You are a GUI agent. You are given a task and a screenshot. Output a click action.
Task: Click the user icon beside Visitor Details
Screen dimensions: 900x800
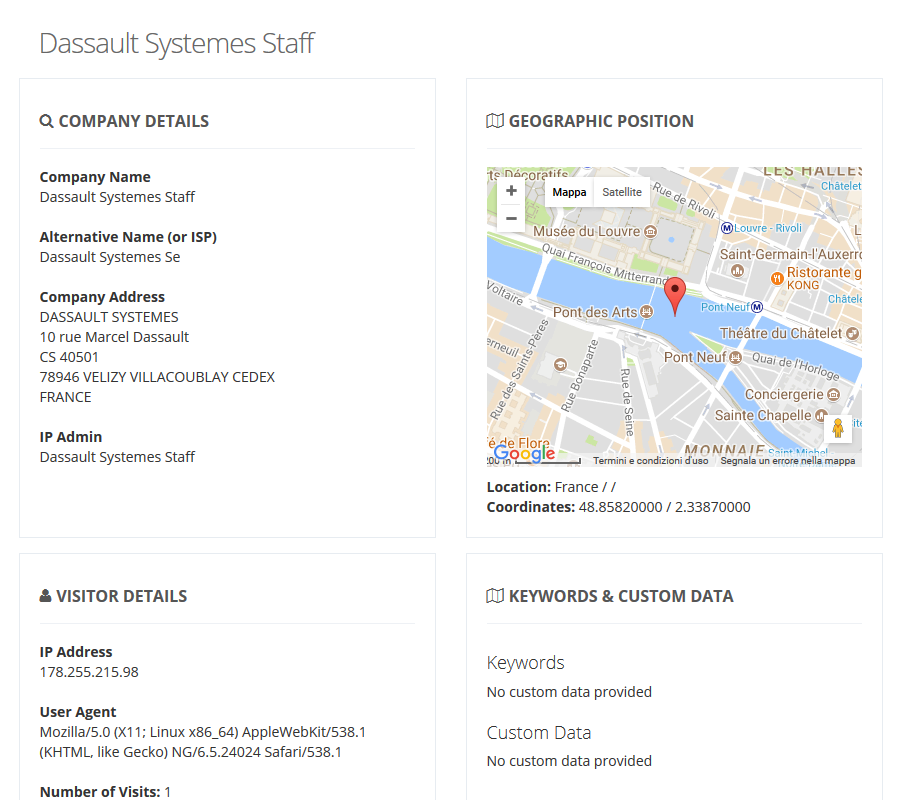(45, 596)
